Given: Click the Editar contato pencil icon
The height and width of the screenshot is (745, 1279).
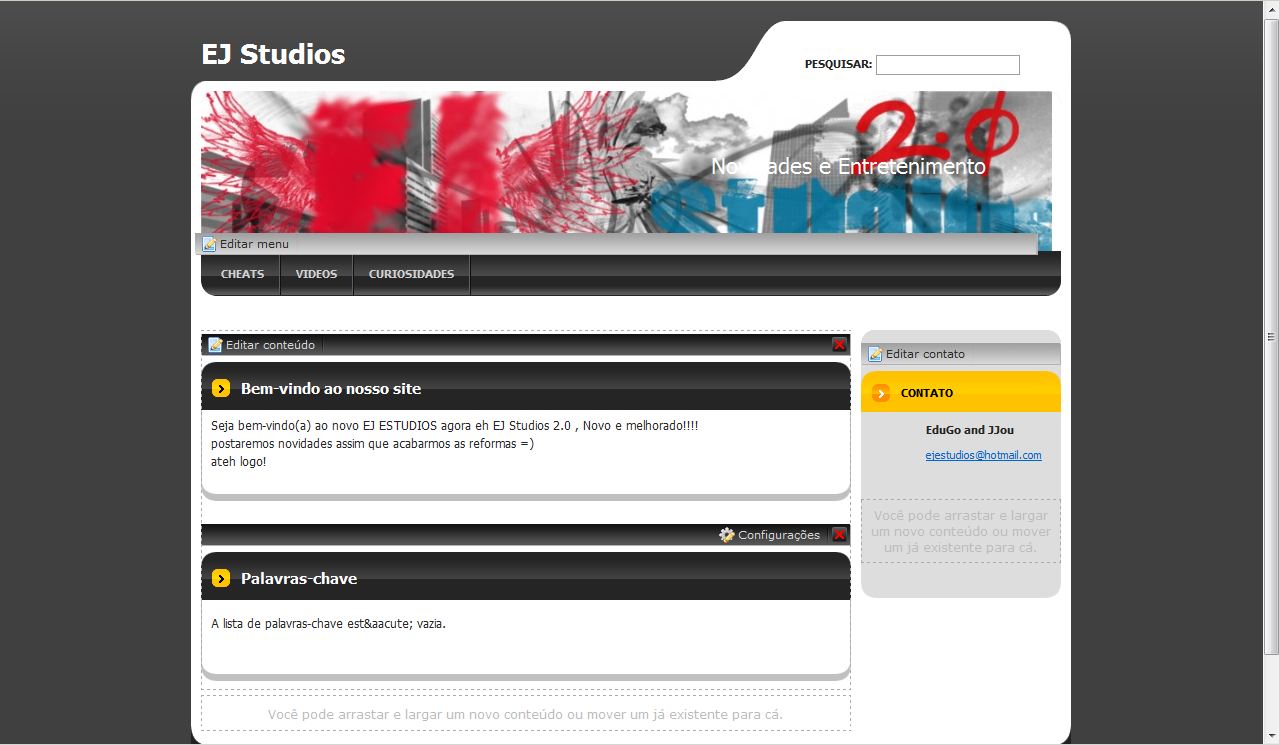Looking at the screenshot, I should tap(875, 354).
